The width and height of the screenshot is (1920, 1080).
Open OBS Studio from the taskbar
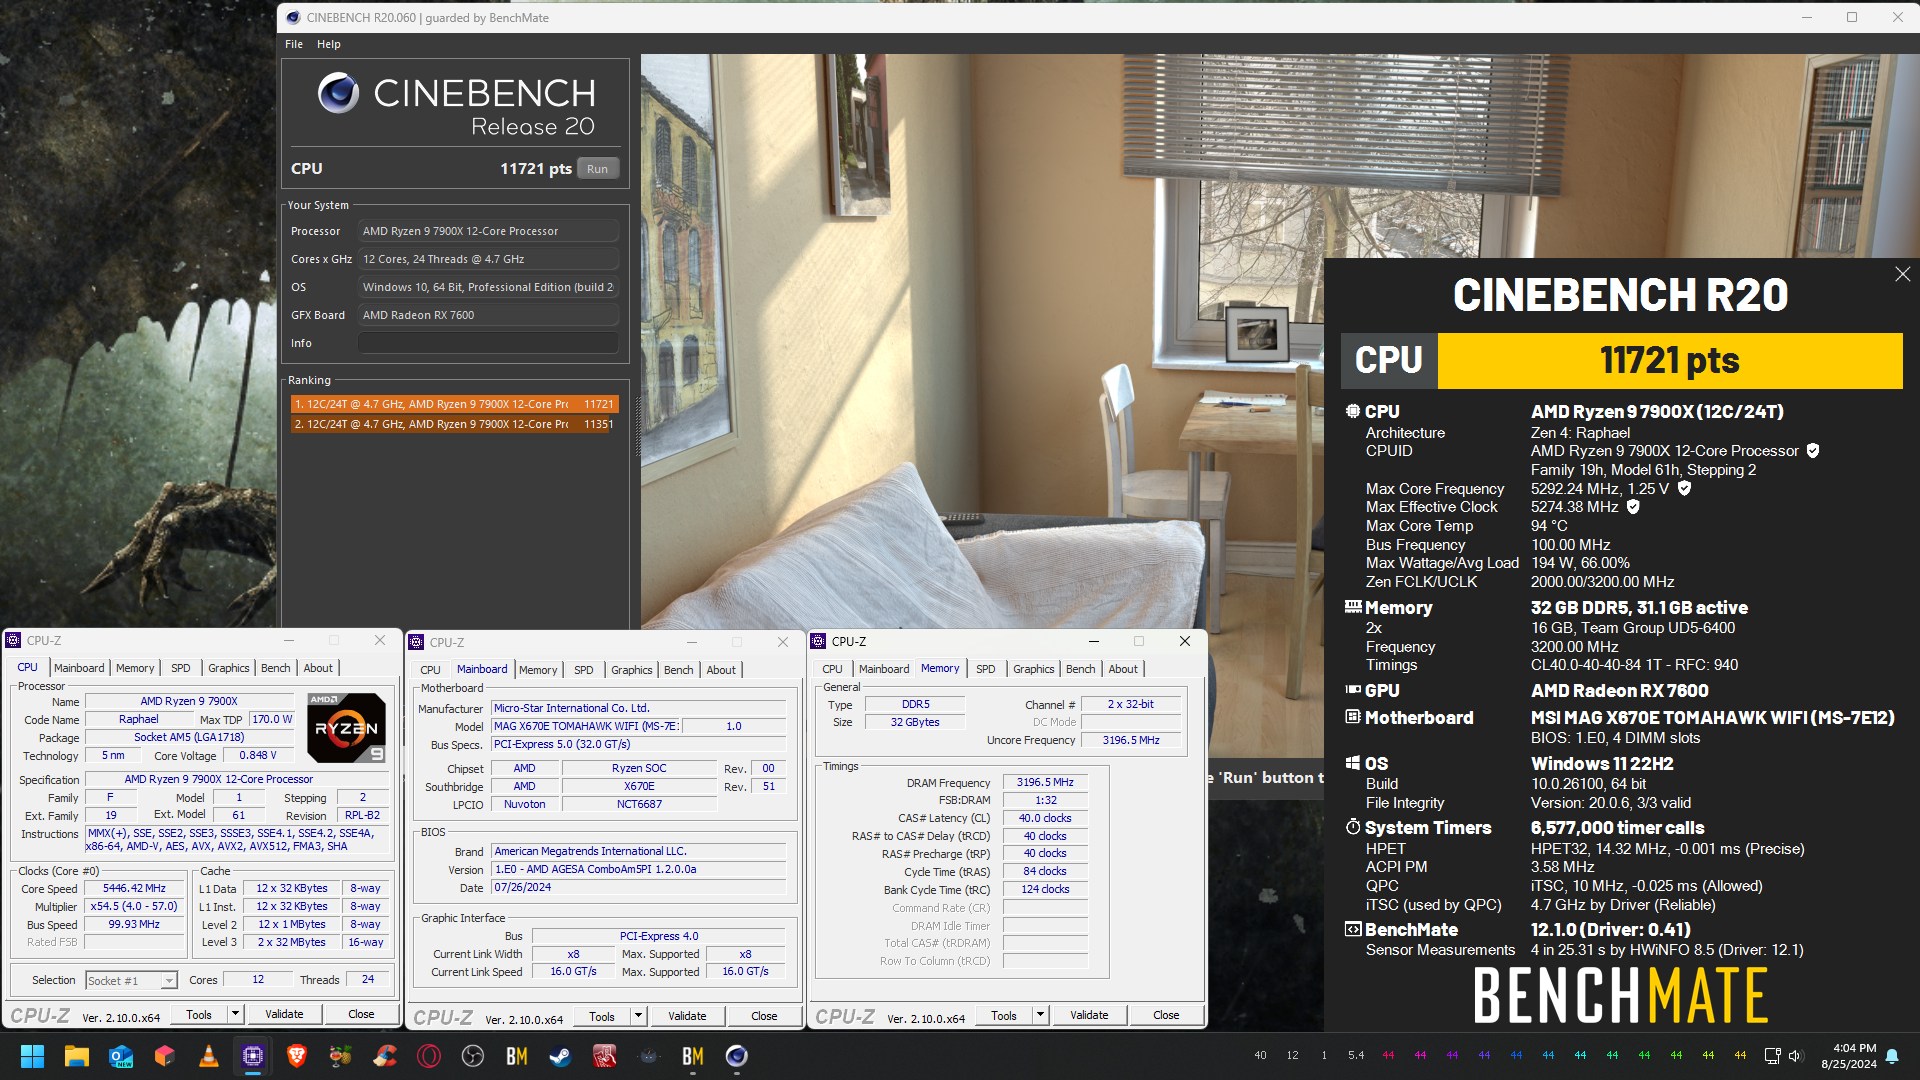pos(472,1056)
